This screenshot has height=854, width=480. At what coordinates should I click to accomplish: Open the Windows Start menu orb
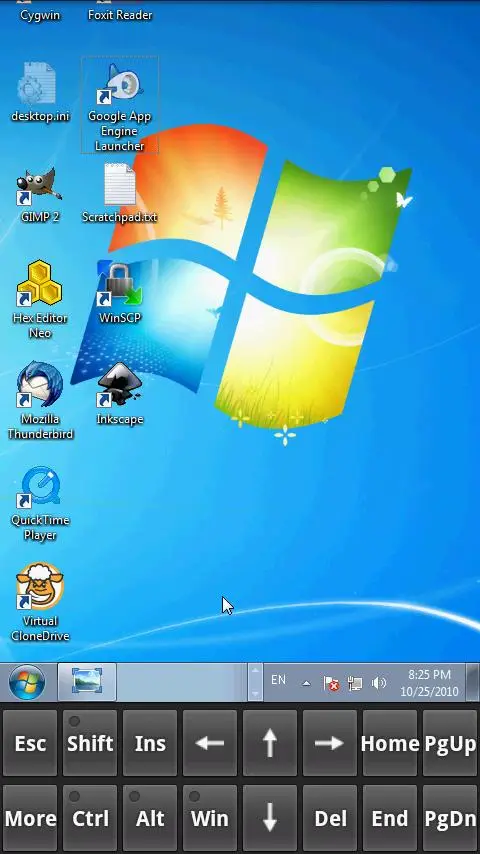point(27,682)
